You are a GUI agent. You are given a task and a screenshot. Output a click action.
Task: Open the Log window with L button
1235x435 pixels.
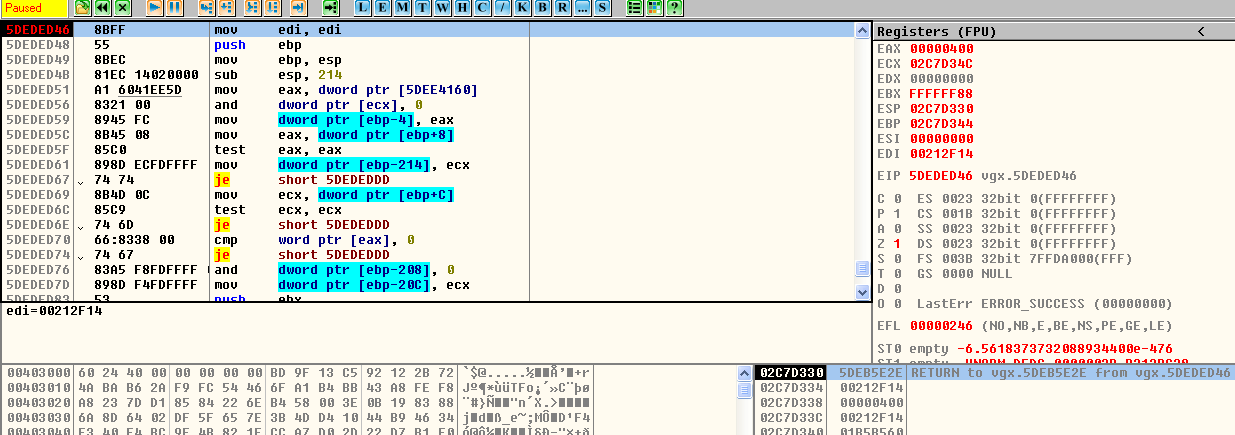tap(362, 8)
